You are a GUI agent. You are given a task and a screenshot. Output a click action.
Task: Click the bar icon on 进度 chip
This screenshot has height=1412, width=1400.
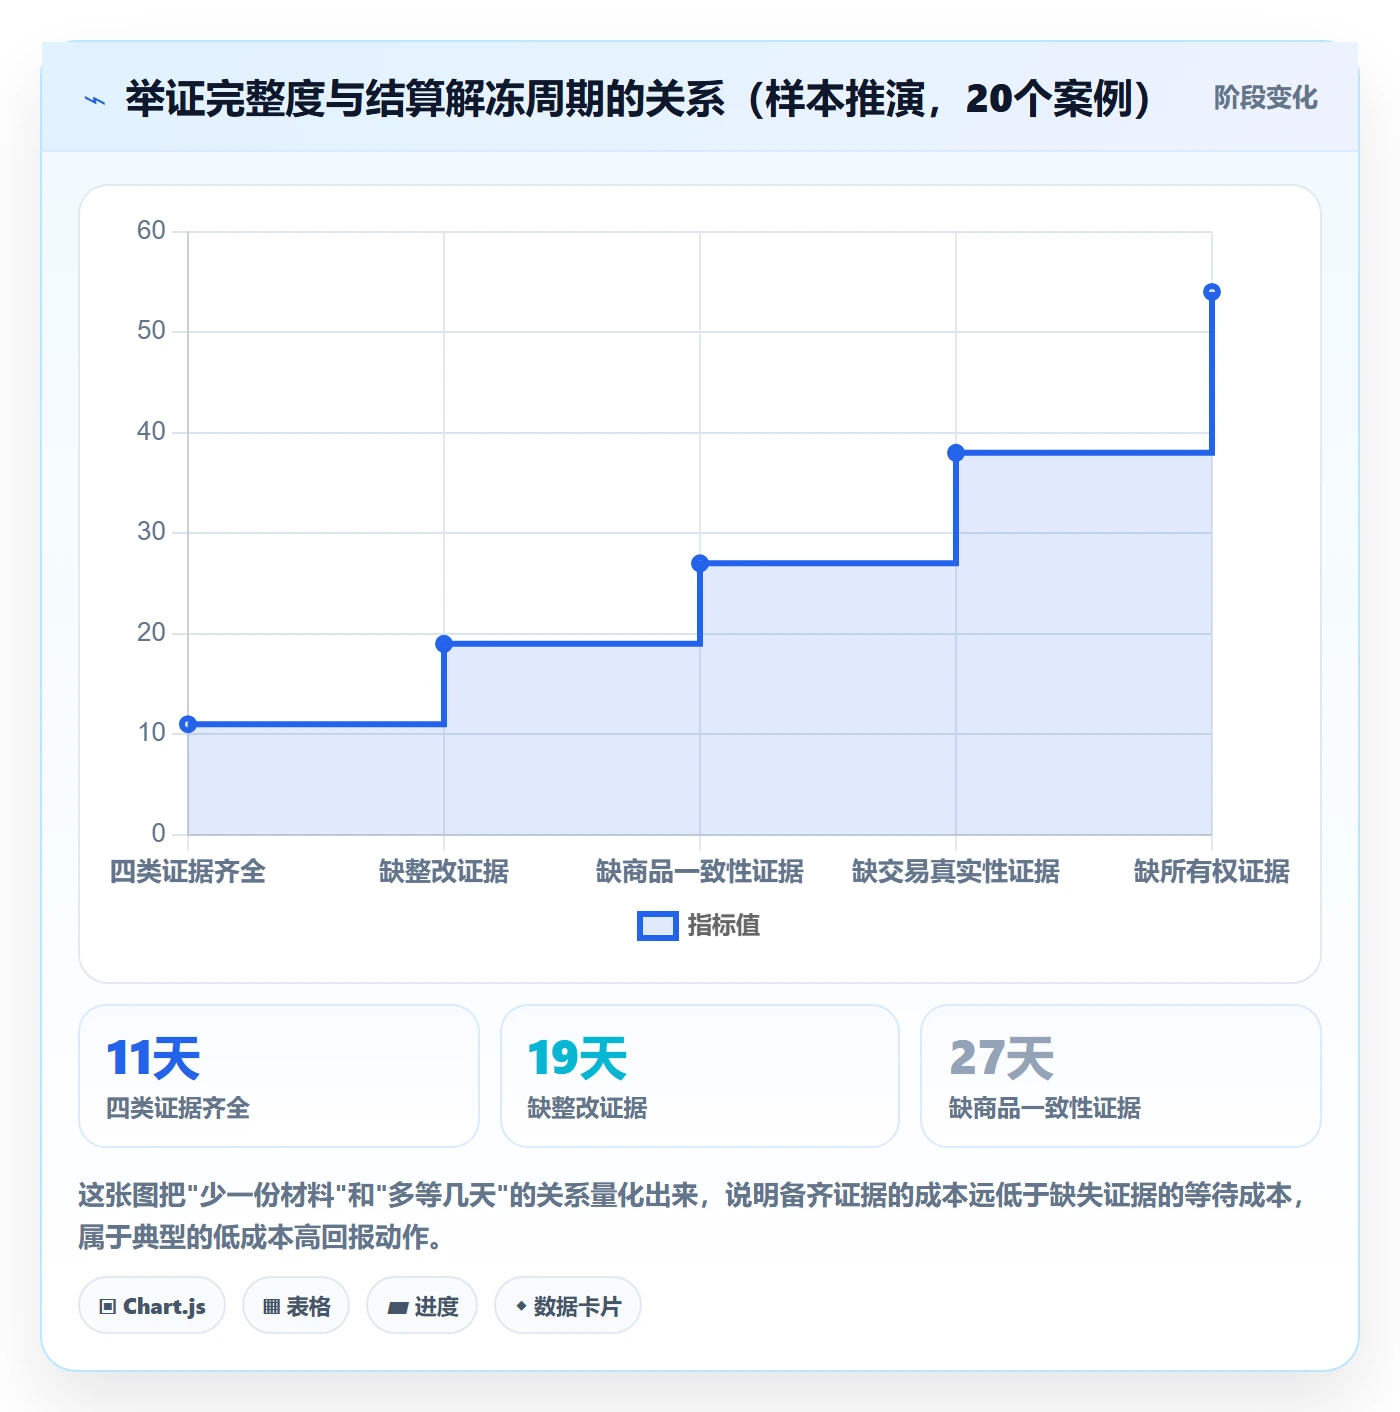397,1308
